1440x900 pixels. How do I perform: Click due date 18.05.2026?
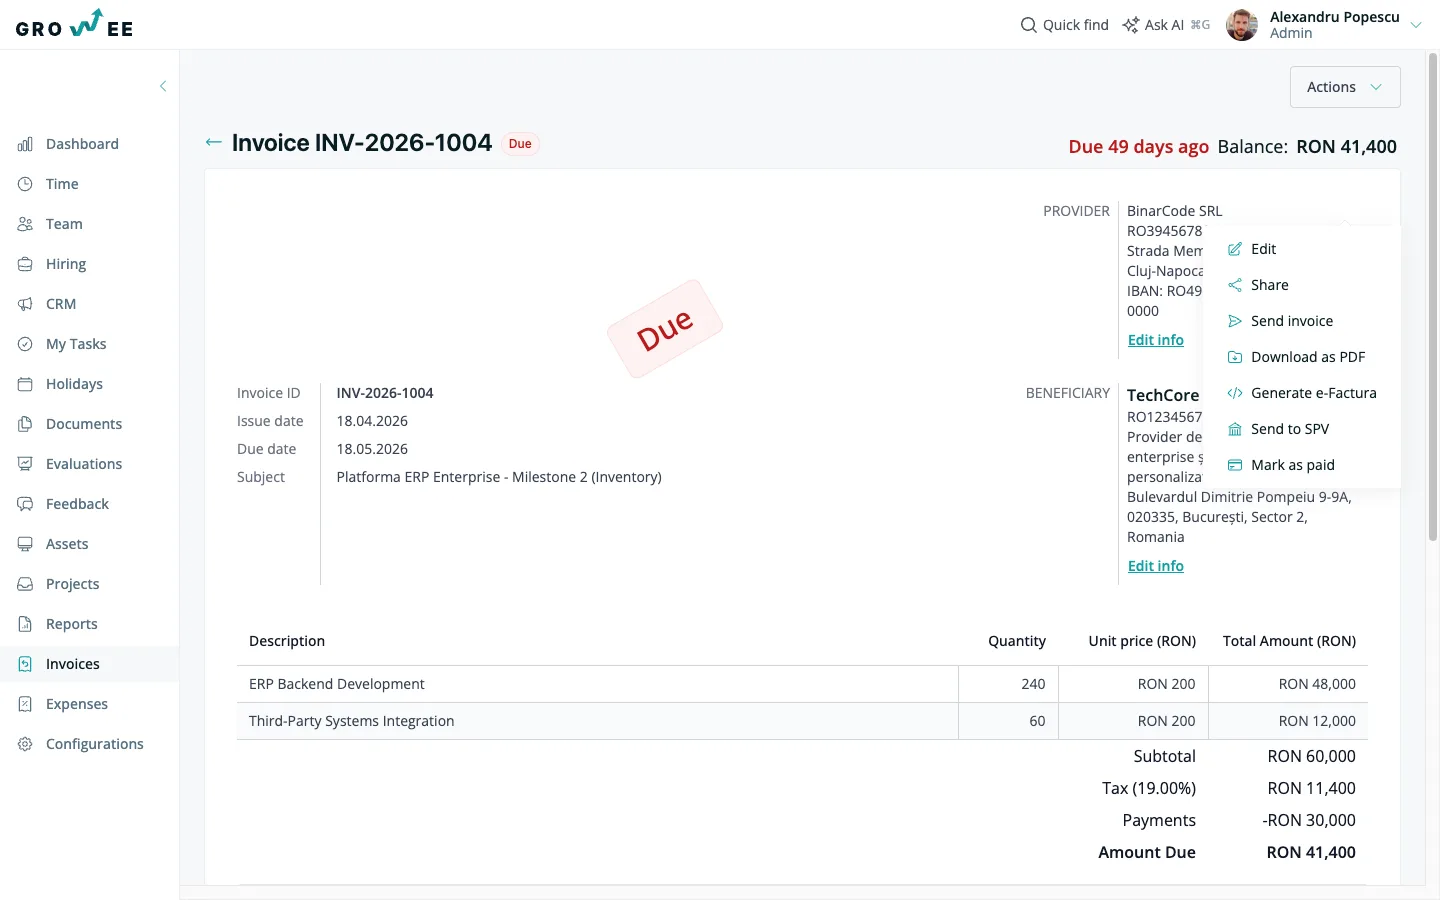[x=372, y=449]
